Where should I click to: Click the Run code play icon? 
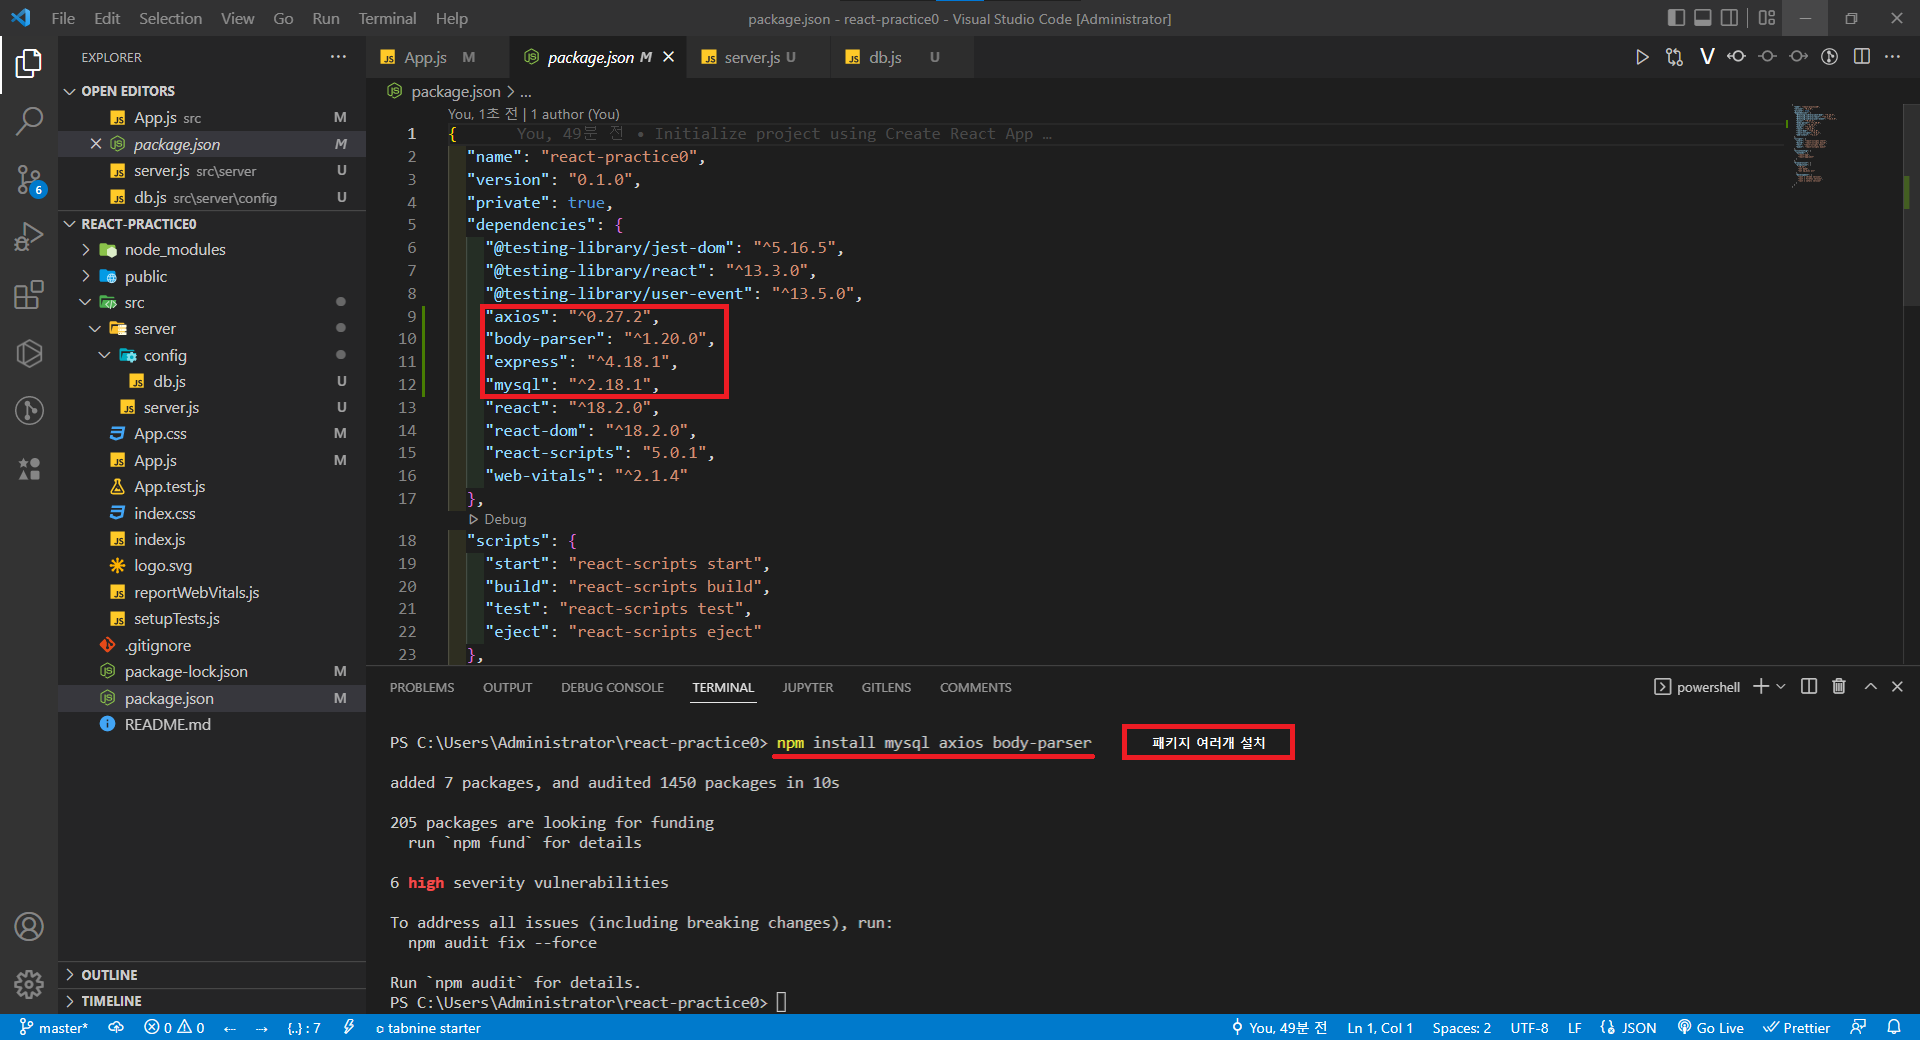point(1641,57)
